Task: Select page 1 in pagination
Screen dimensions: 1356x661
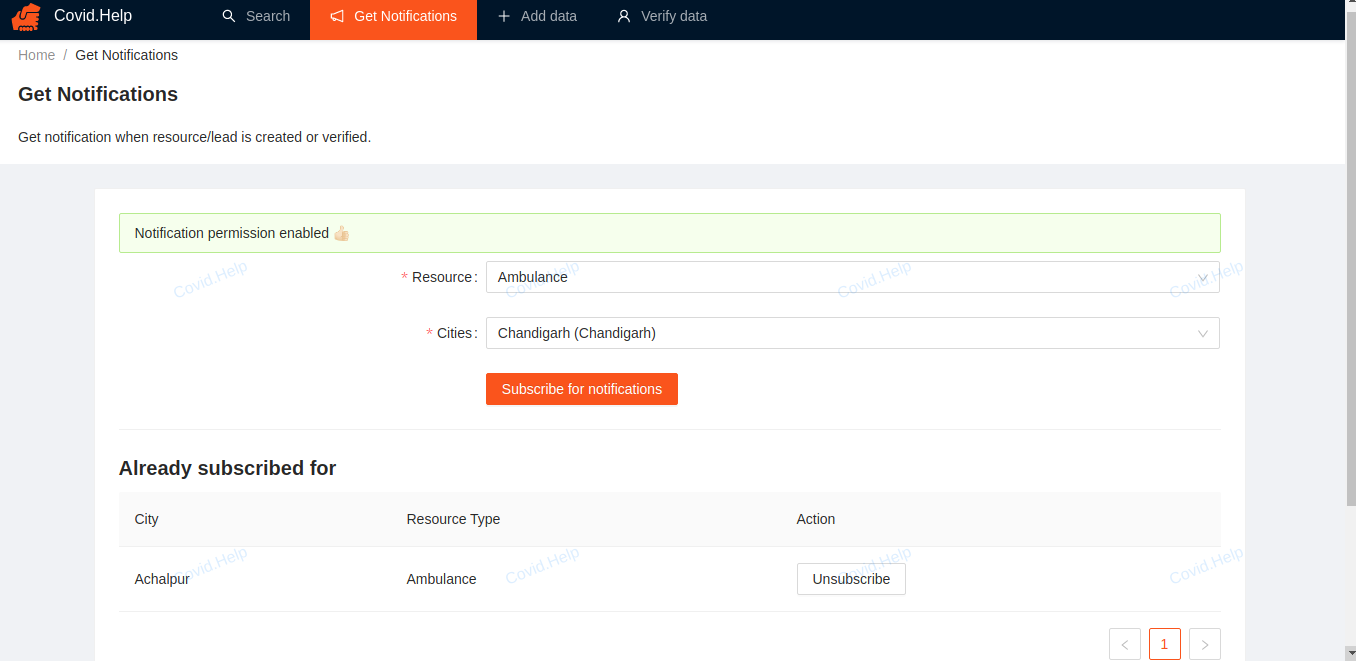Action: [1165, 644]
